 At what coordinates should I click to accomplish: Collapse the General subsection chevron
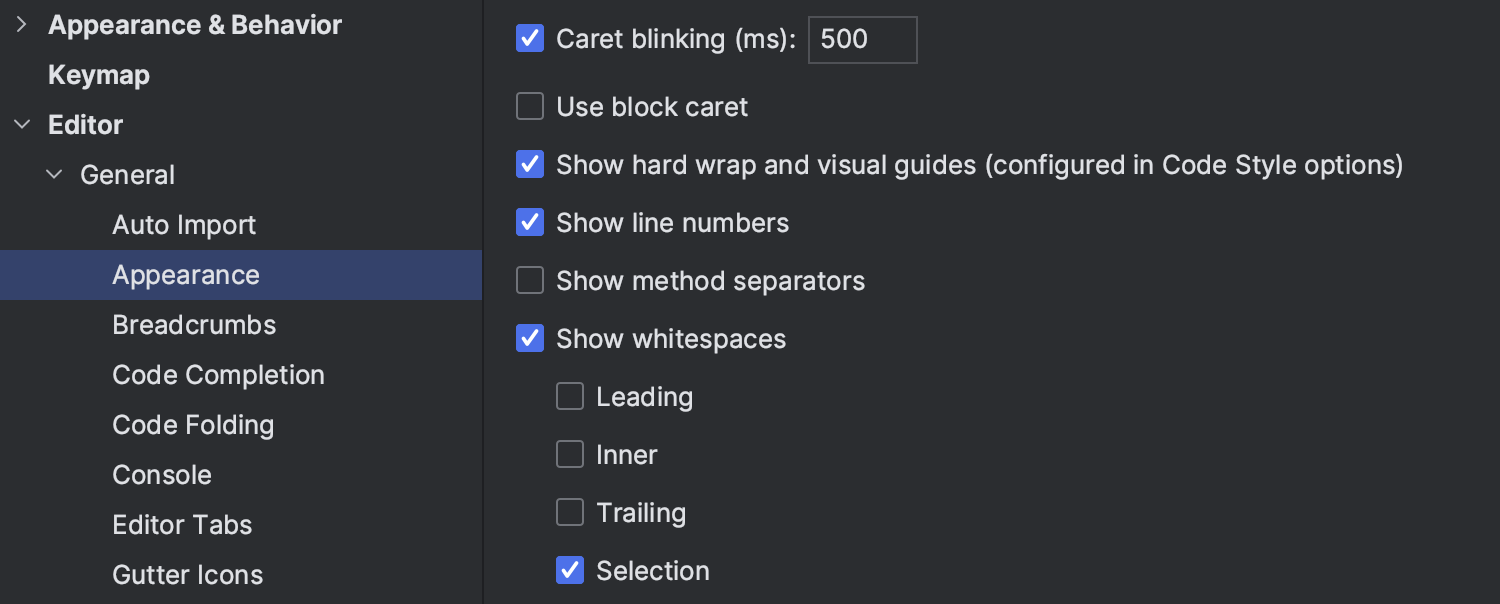54,175
